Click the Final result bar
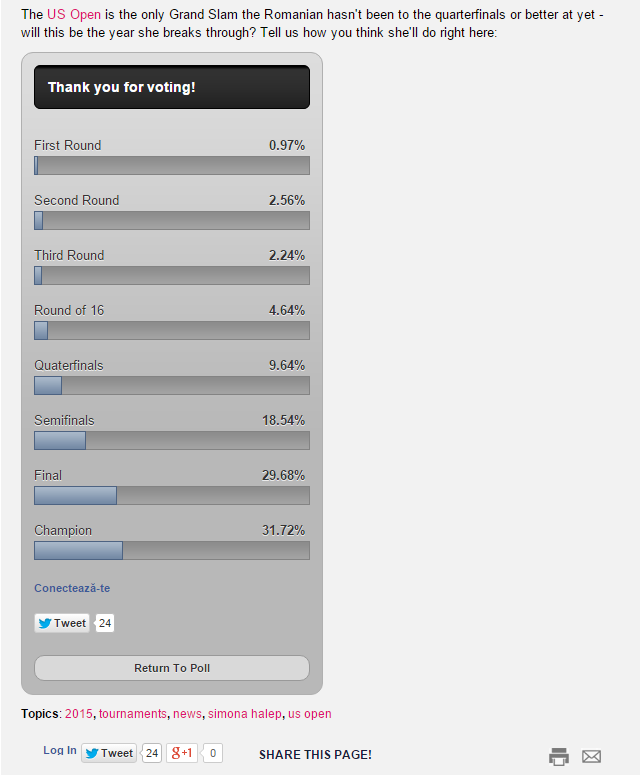 (172, 495)
